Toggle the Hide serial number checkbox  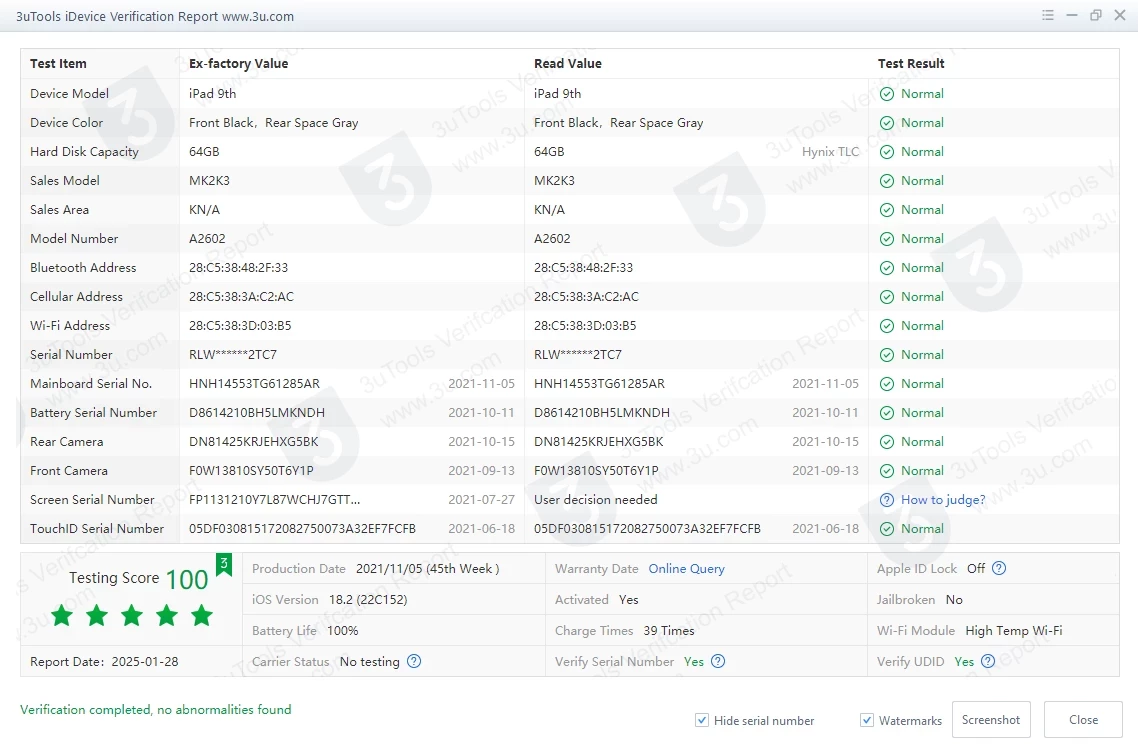pyautogui.click(x=702, y=720)
